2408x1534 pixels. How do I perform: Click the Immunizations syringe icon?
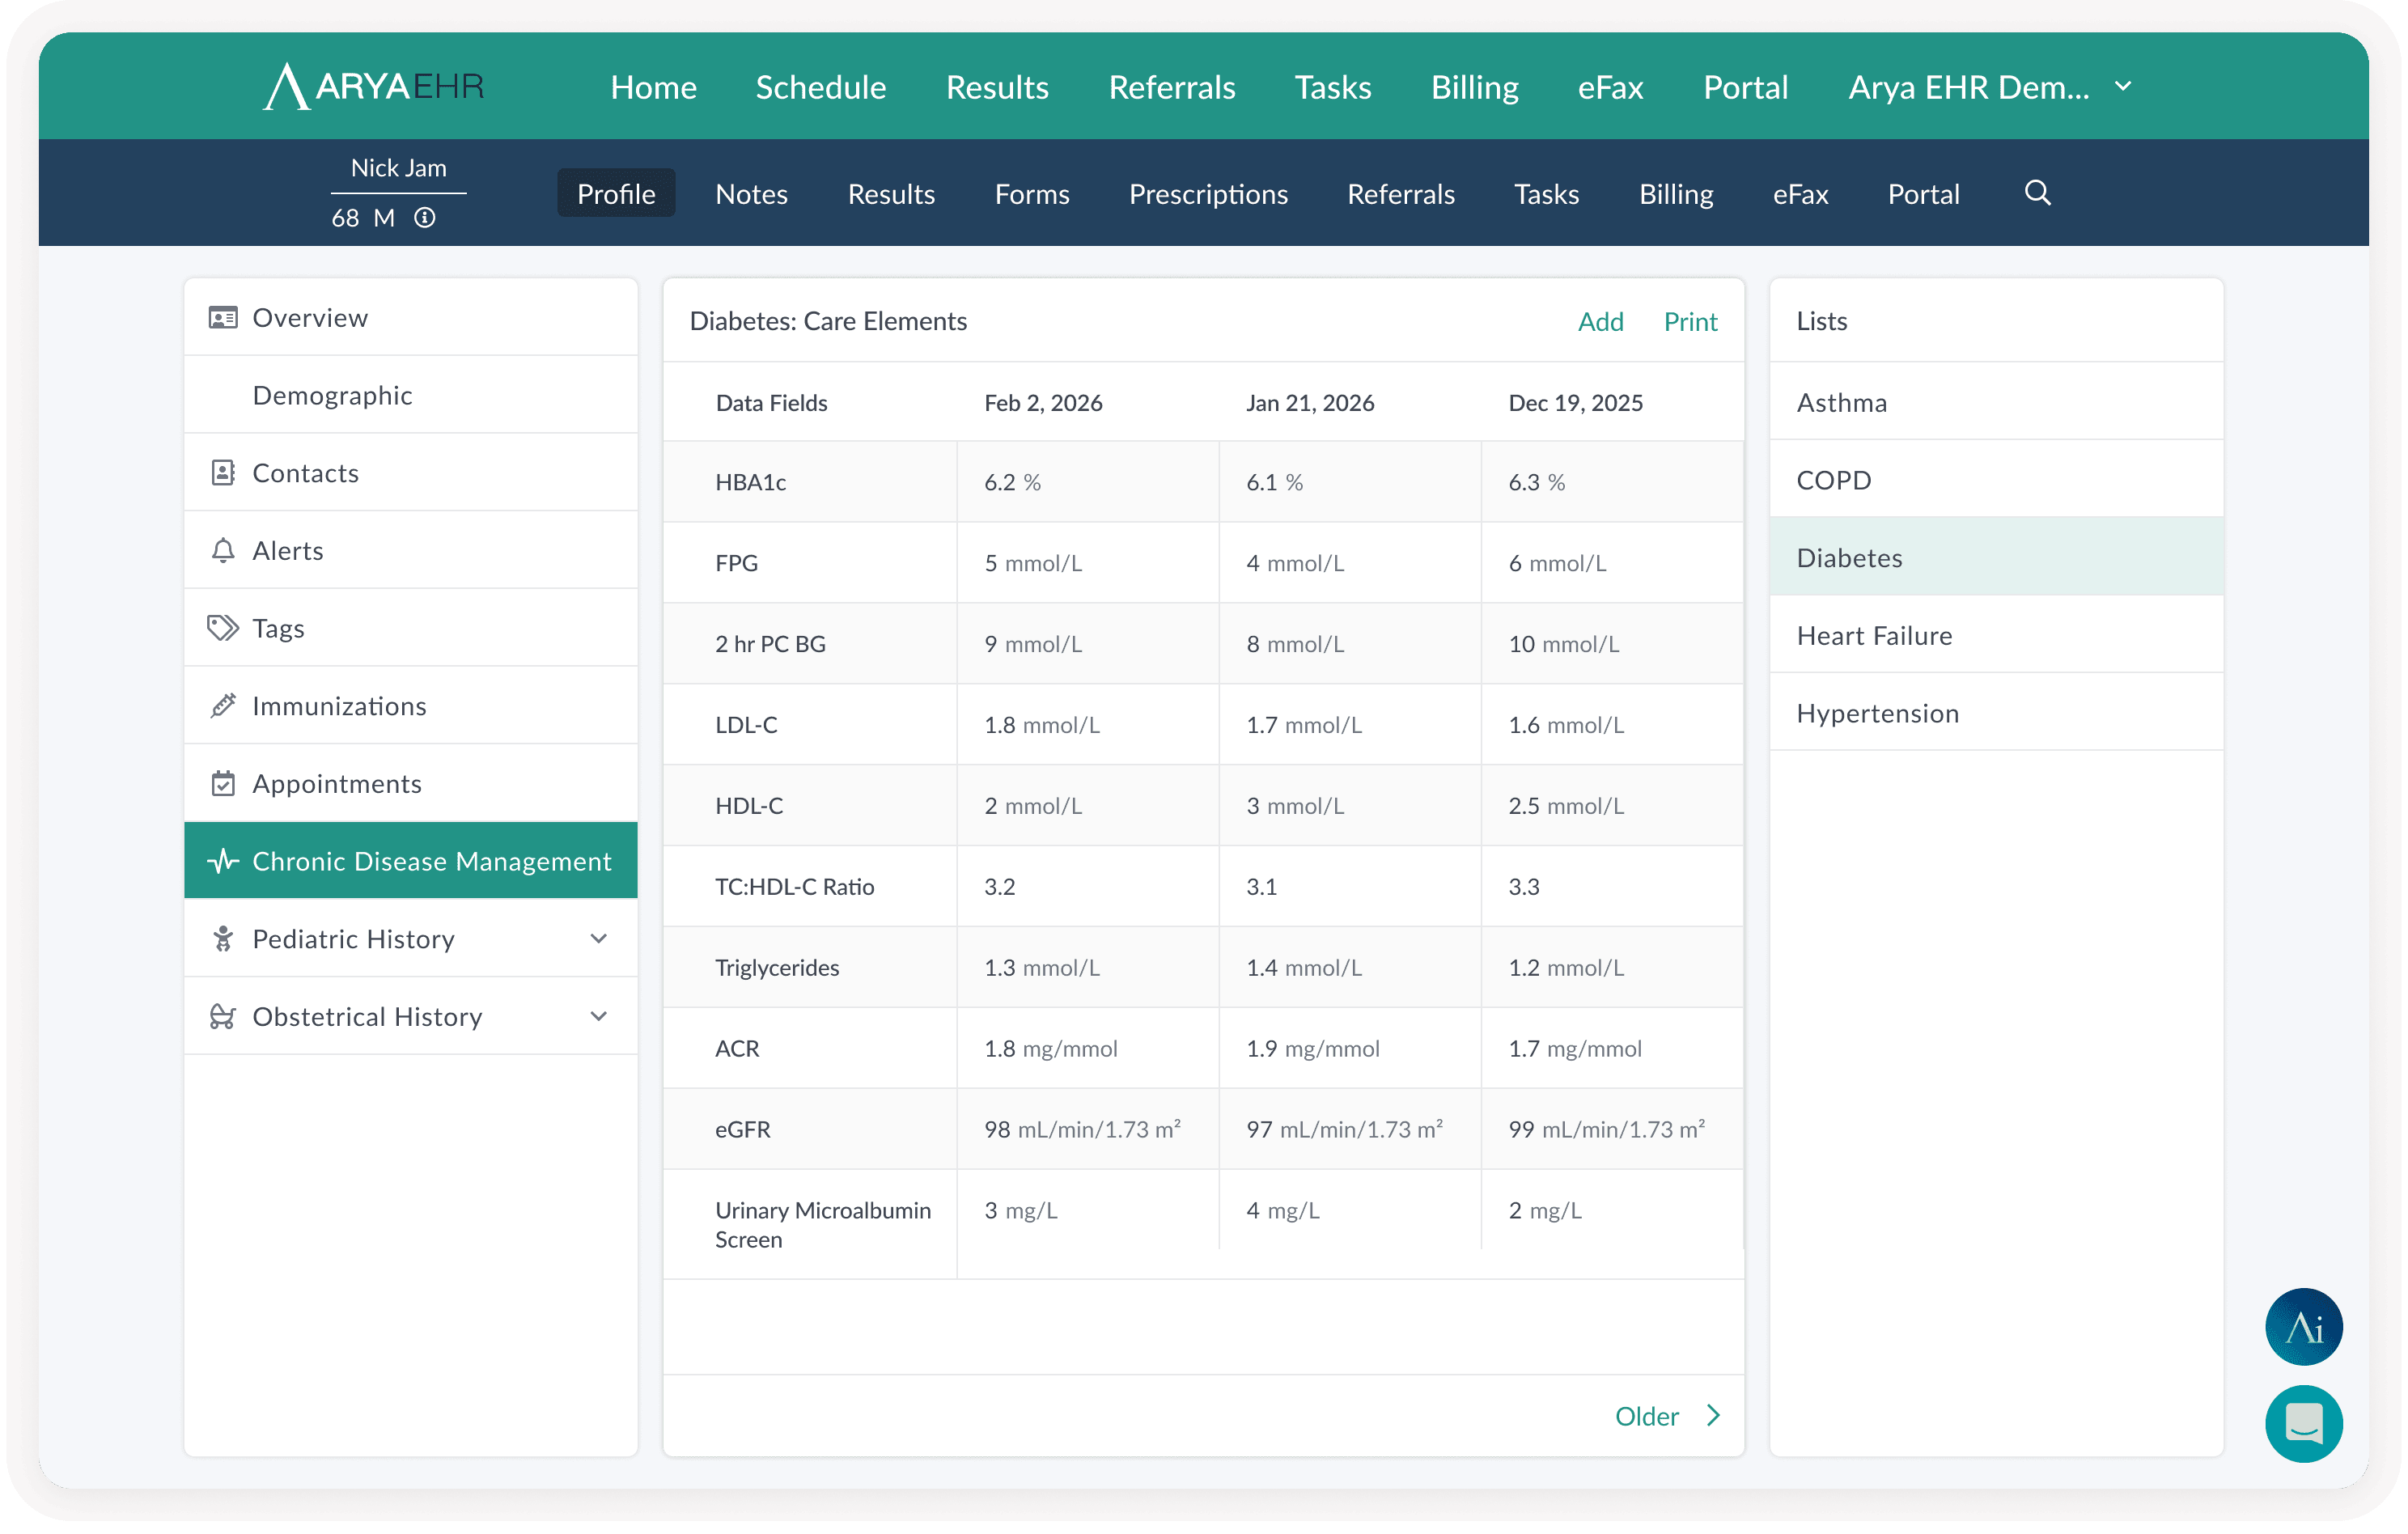[223, 705]
